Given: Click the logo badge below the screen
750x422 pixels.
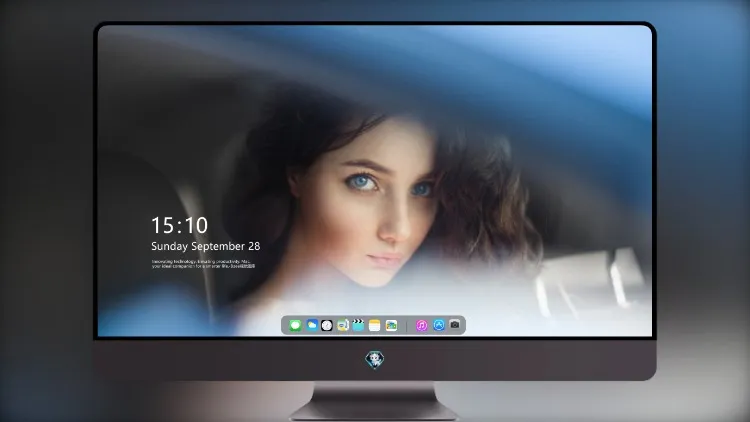Looking at the screenshot, I should click(375, 360).
